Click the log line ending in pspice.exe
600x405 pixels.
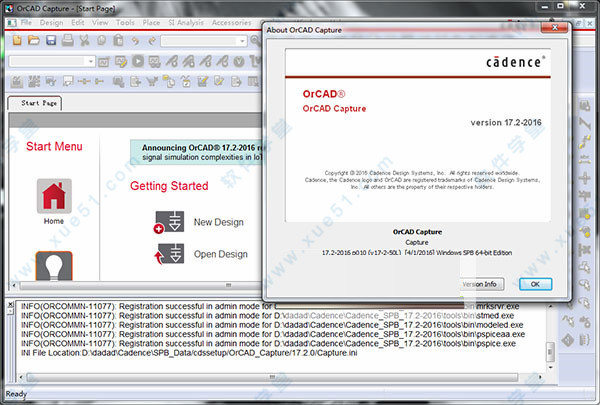(x=268, y=343)
